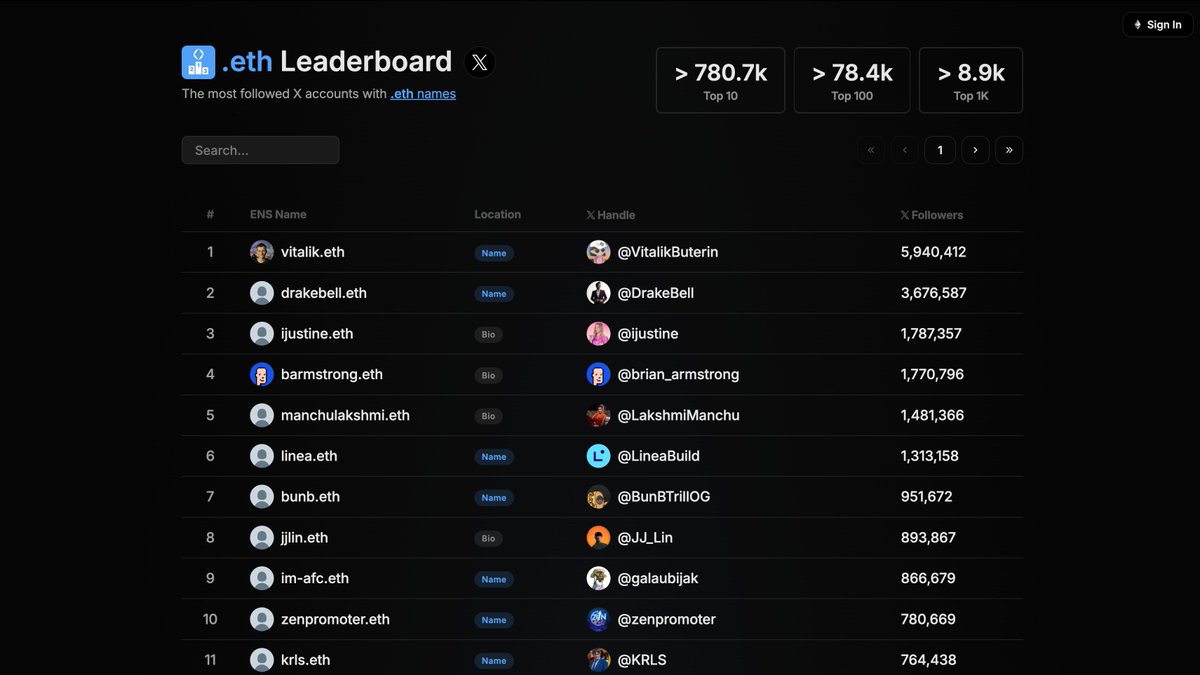This screenshot has height=675, width=1200.
Task: Click Name badge in vitalik.eth row
Action: (494, 253)
